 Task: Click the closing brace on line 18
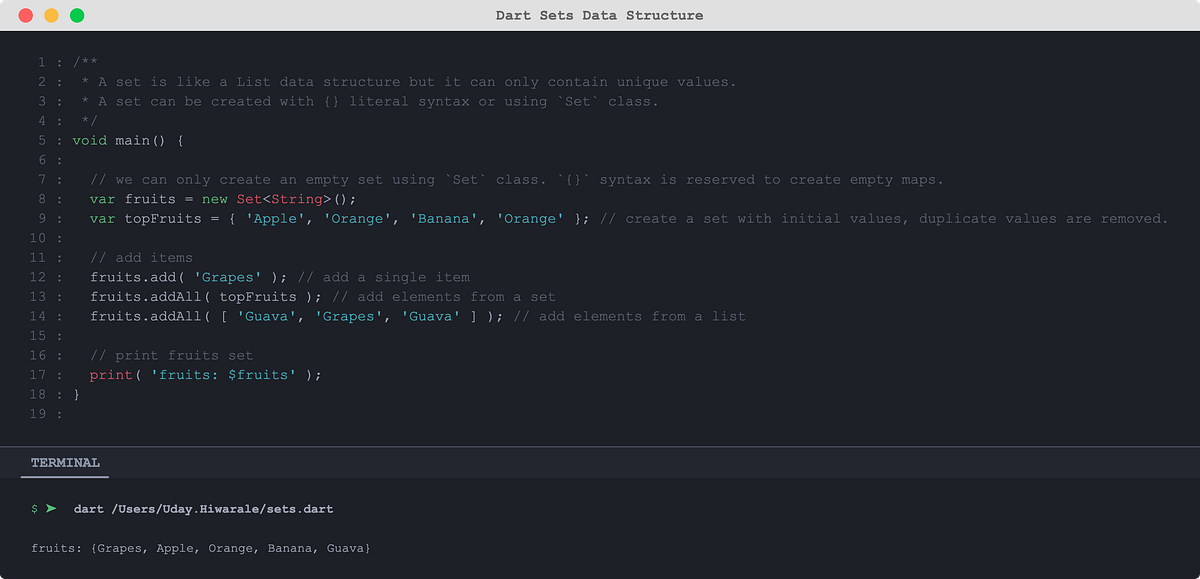(76, 394)
